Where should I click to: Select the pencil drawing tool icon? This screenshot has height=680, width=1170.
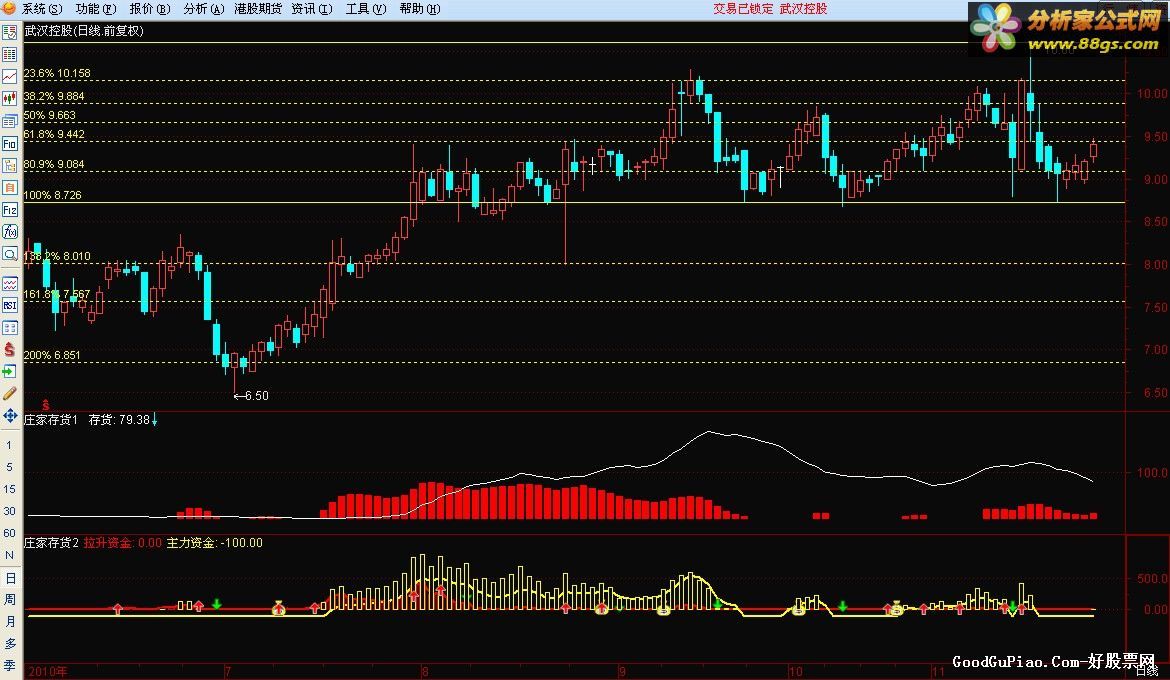point(10,393)
